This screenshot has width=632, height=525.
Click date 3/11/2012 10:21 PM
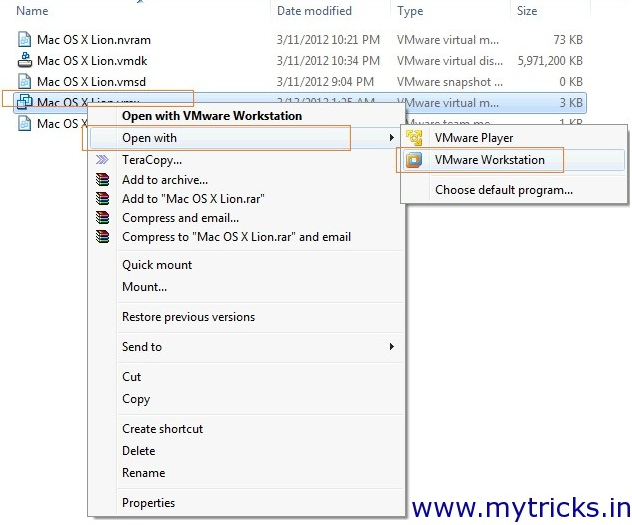(x=328, y=40)
